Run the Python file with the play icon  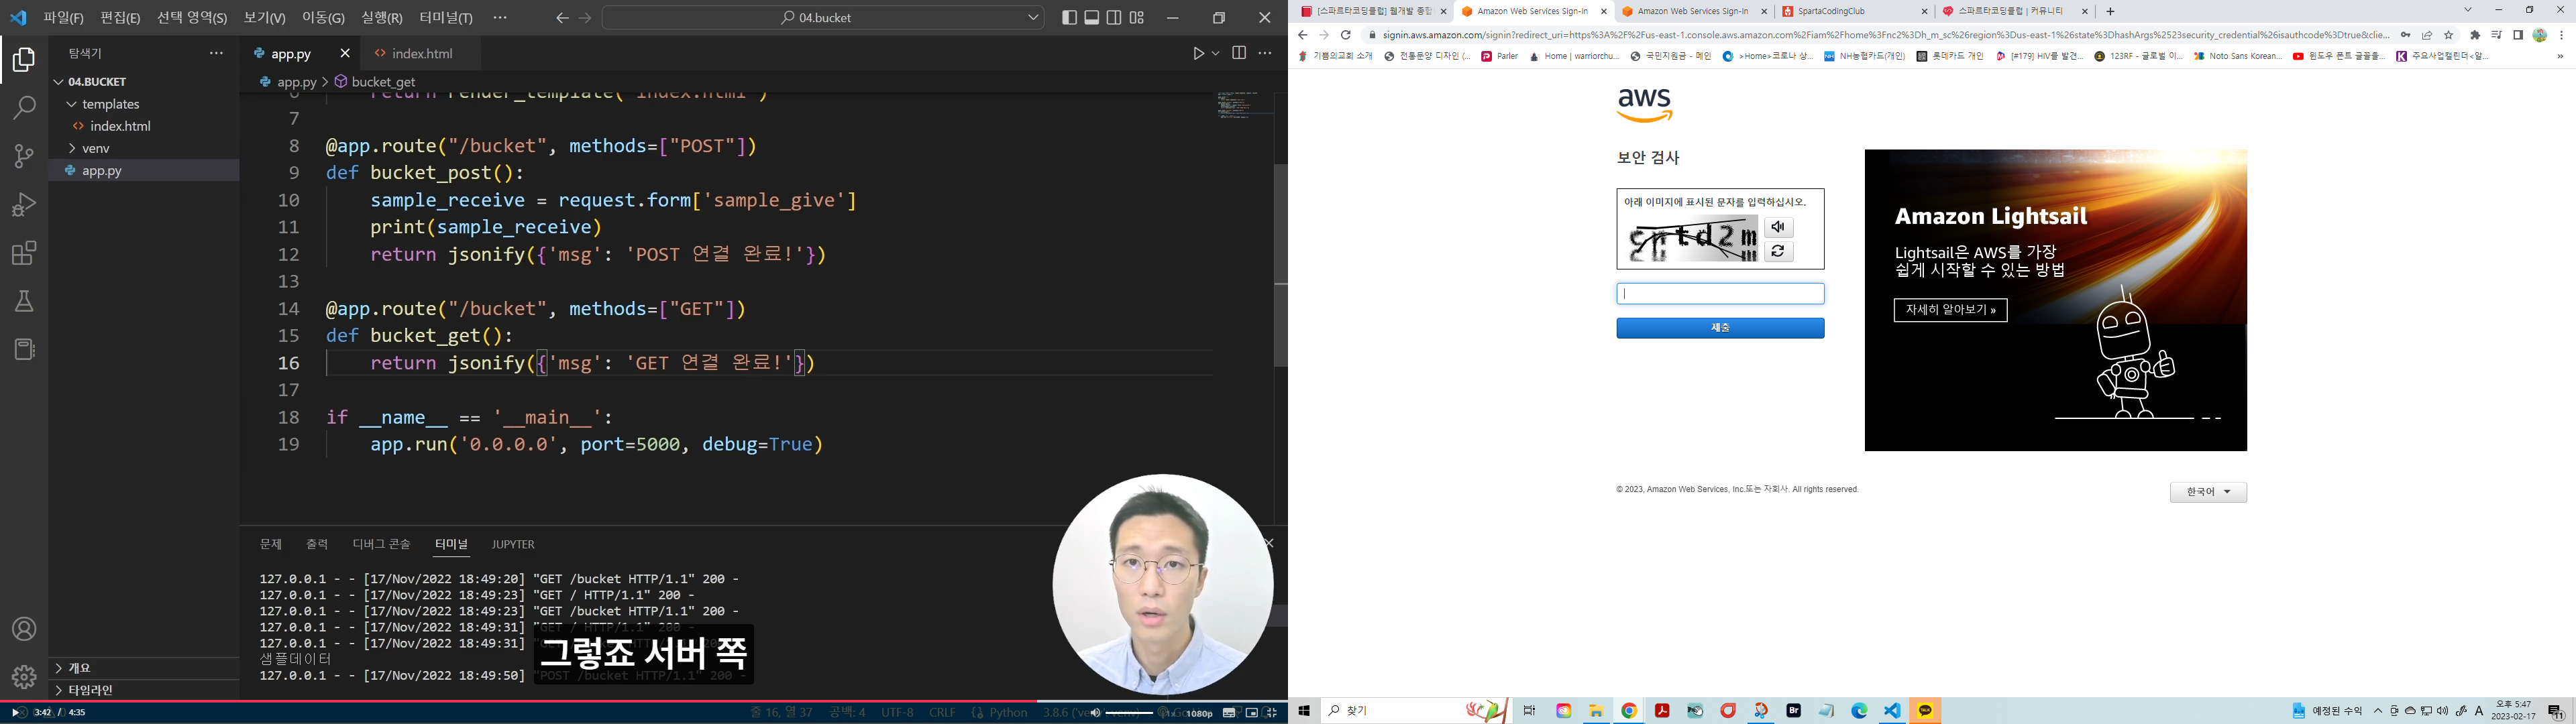[x=1198, y=53]
